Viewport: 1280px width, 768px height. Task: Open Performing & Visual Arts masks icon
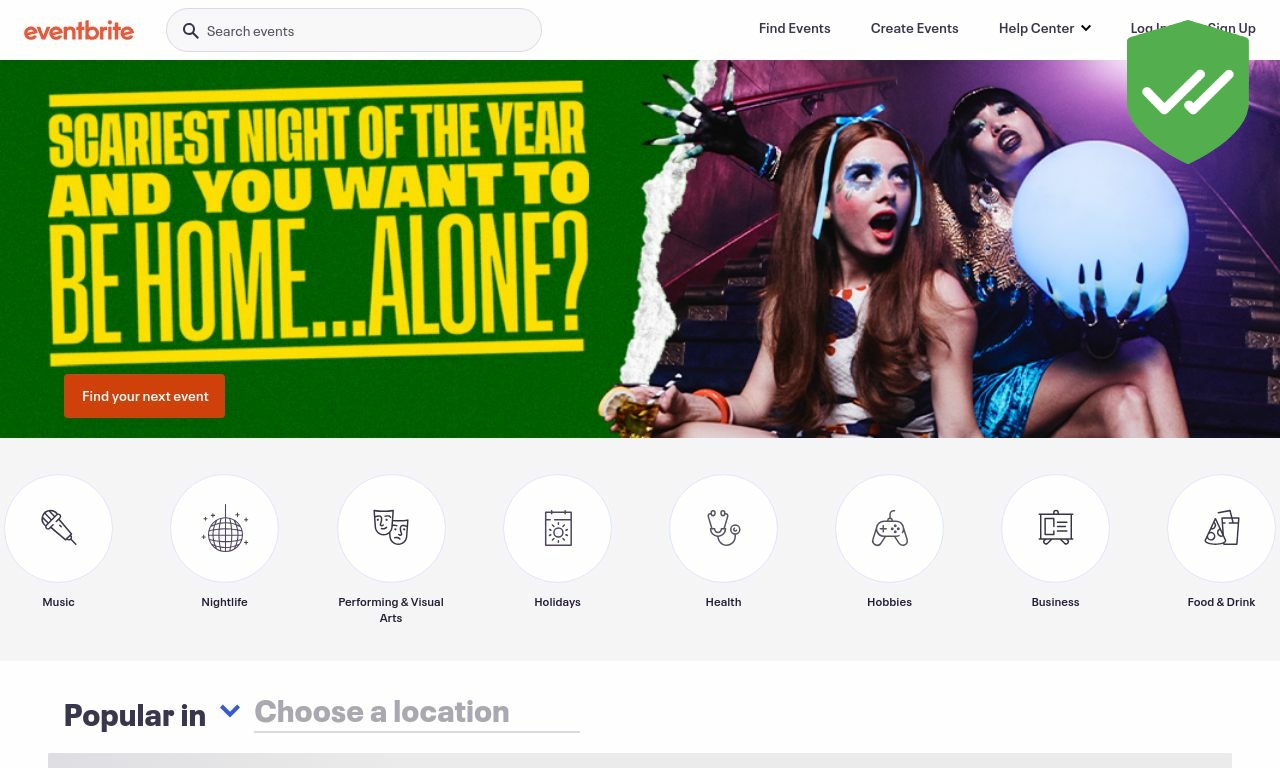(391, 528)
